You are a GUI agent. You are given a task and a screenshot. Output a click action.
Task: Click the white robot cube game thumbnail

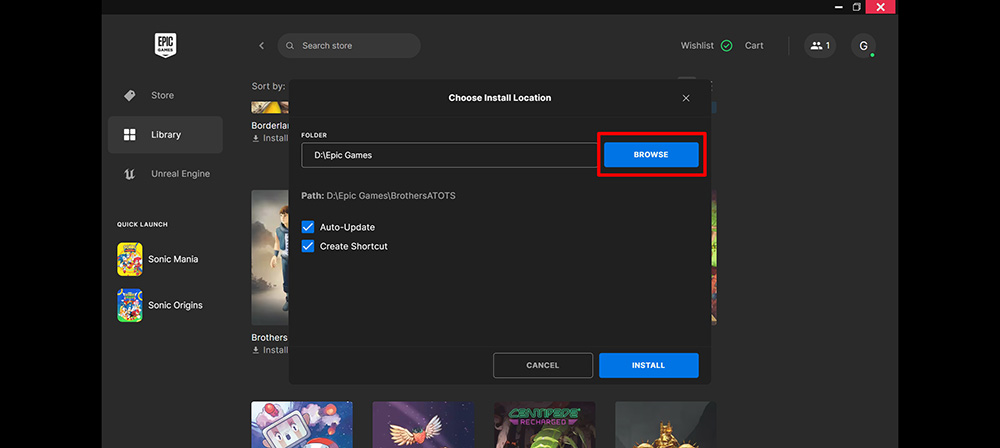pyautogui.click(x=302, y=424)
